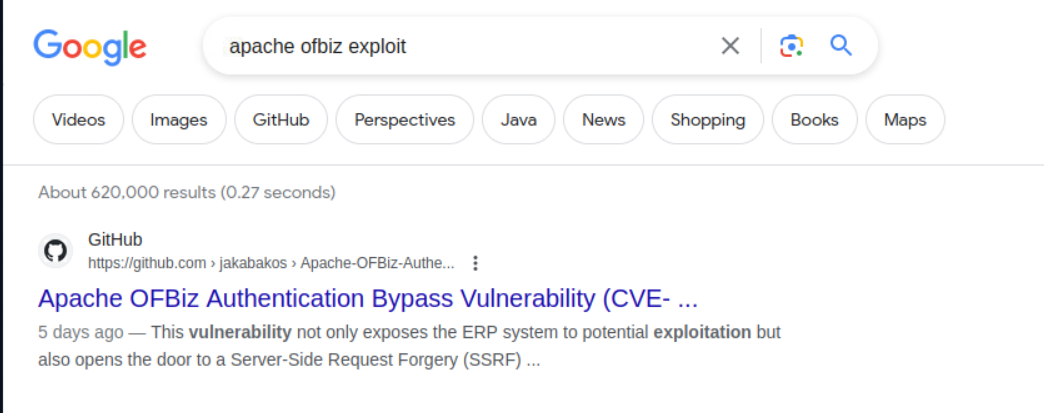Screen dimensions: 1044x413
Task: Select the GitHub filter chip
Action: pyautogui.click(x=281, y=120)
